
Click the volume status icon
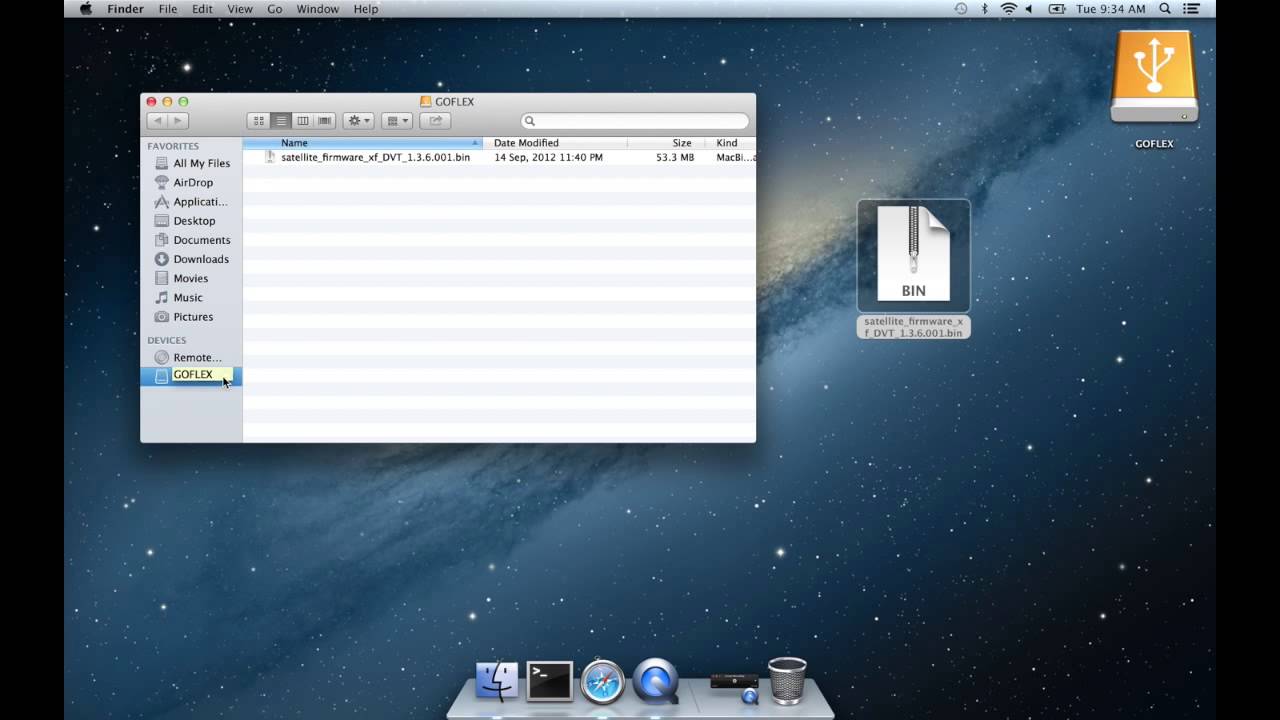[x=1030, y=9]
